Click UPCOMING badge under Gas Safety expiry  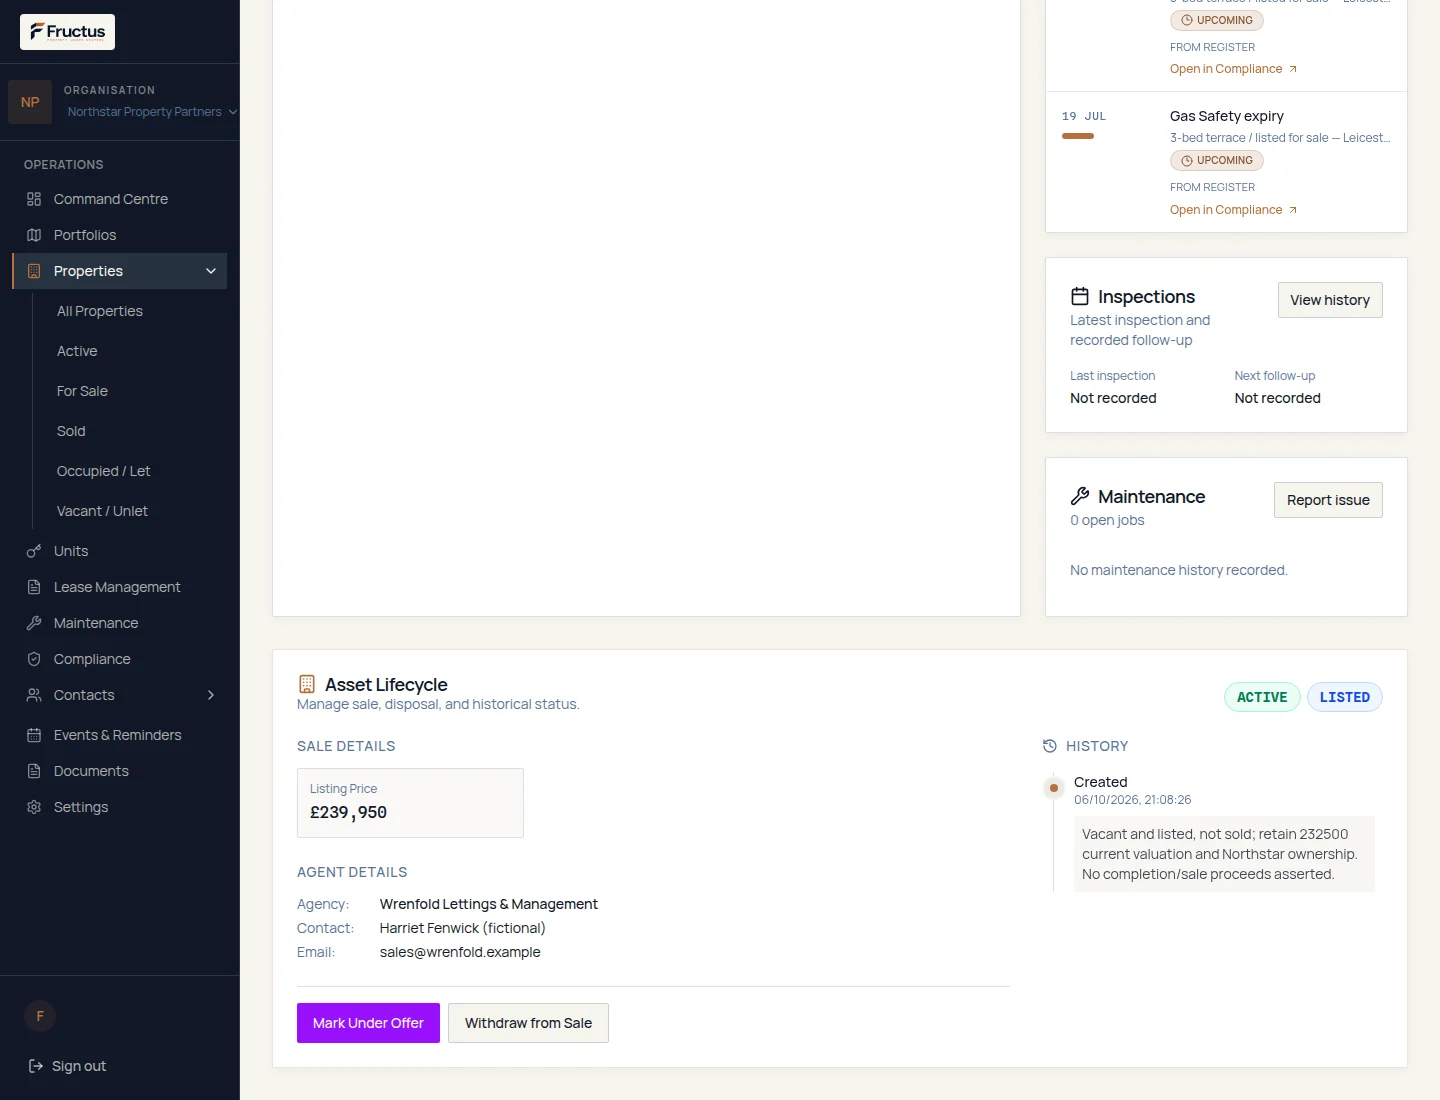1217,161
